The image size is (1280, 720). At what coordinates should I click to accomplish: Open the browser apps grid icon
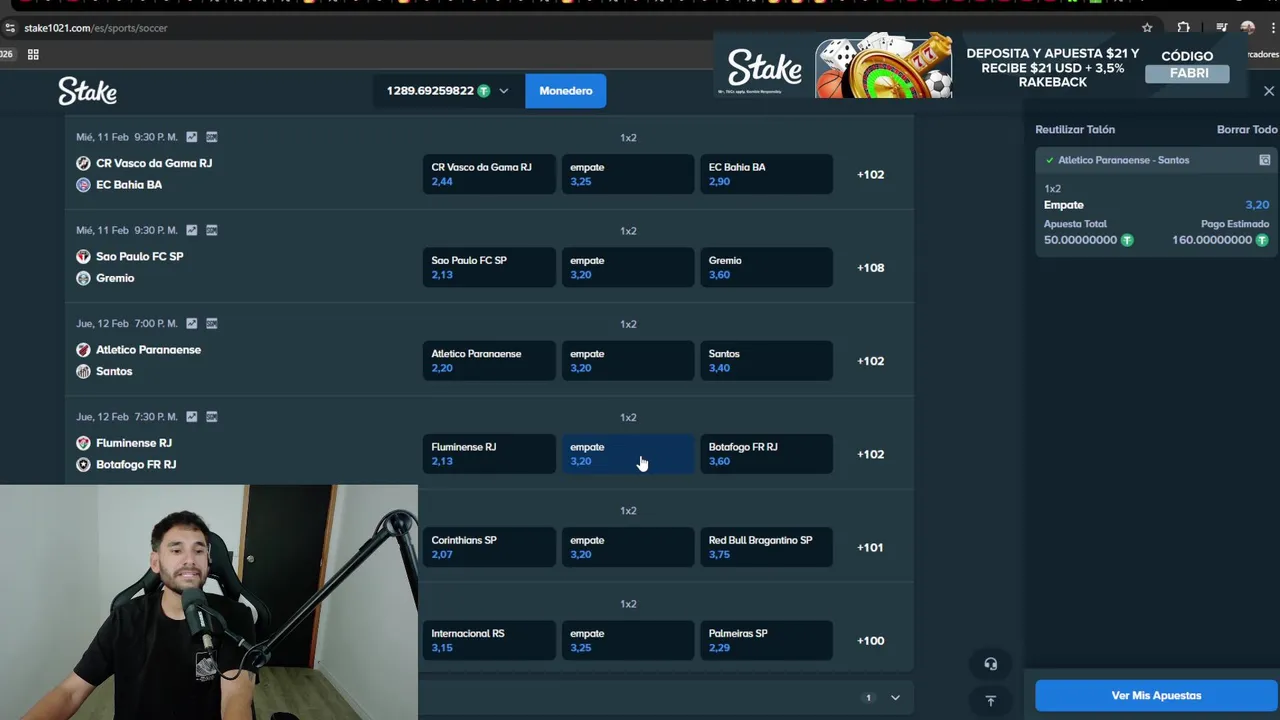click(x=33, y=55)
